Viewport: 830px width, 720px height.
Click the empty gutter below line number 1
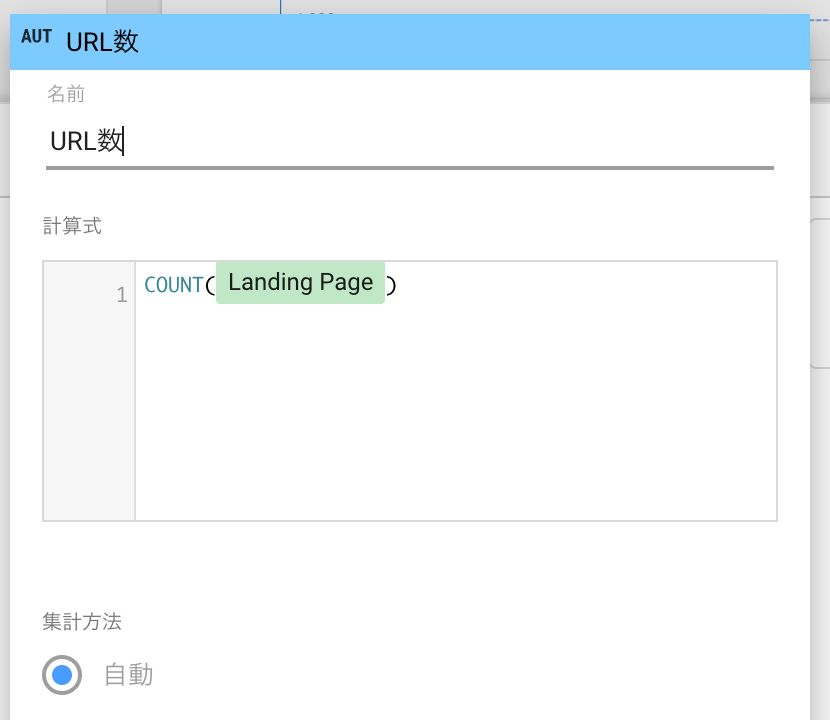click(x=89, y=420)
